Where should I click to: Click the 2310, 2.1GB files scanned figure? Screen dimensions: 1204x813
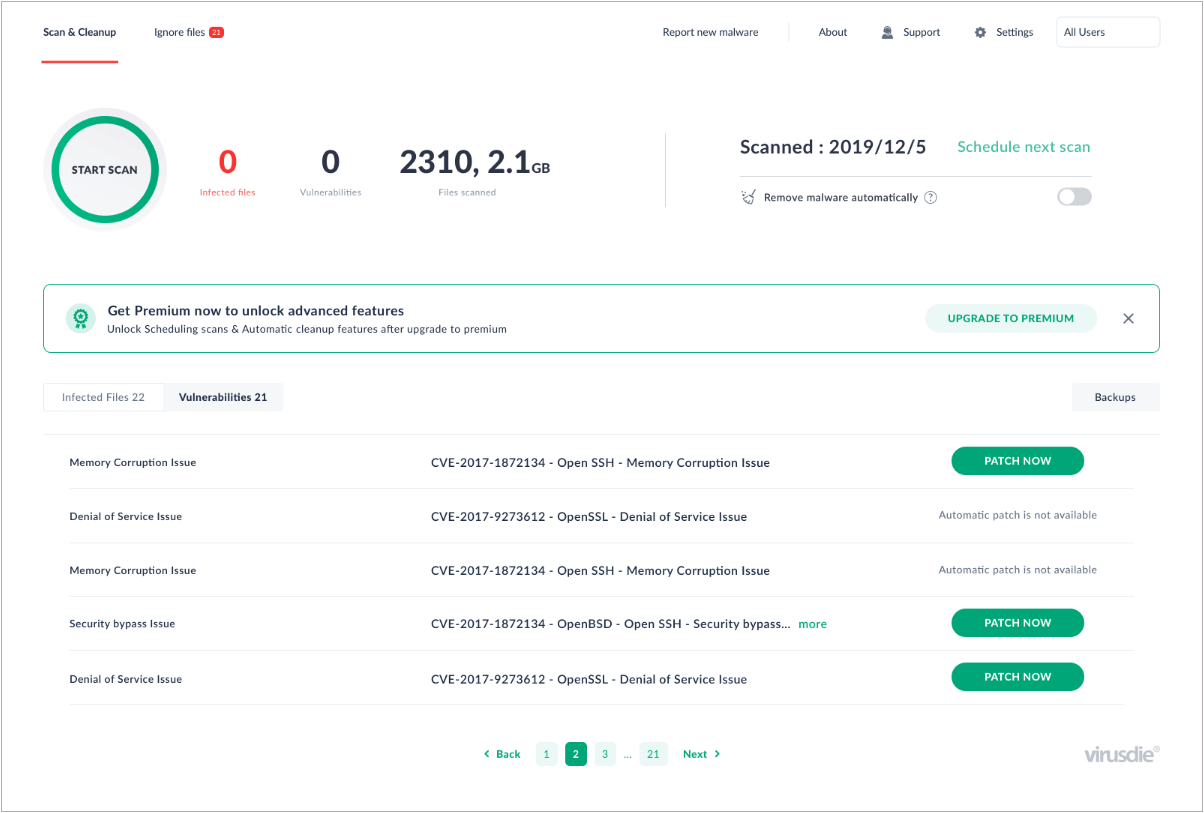(475, 162)
